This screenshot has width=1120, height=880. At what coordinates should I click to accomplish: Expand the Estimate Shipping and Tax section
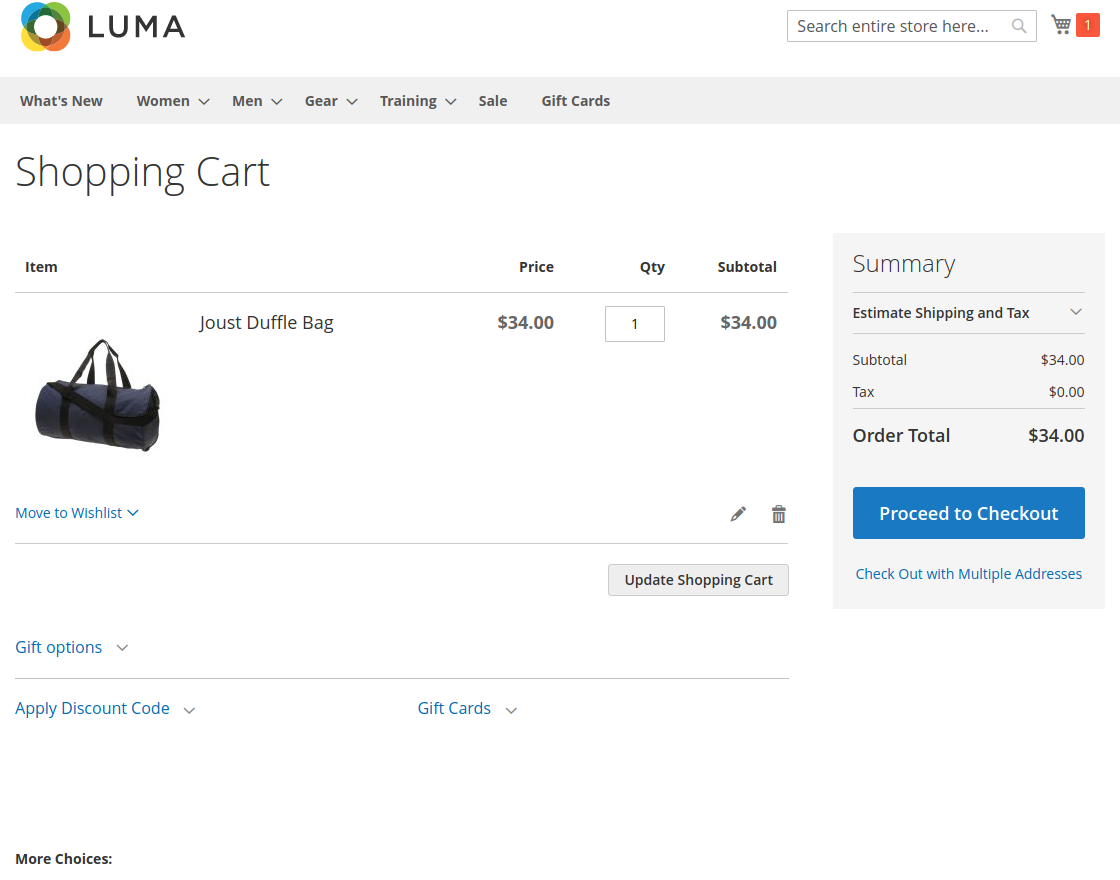coord(941,313)
